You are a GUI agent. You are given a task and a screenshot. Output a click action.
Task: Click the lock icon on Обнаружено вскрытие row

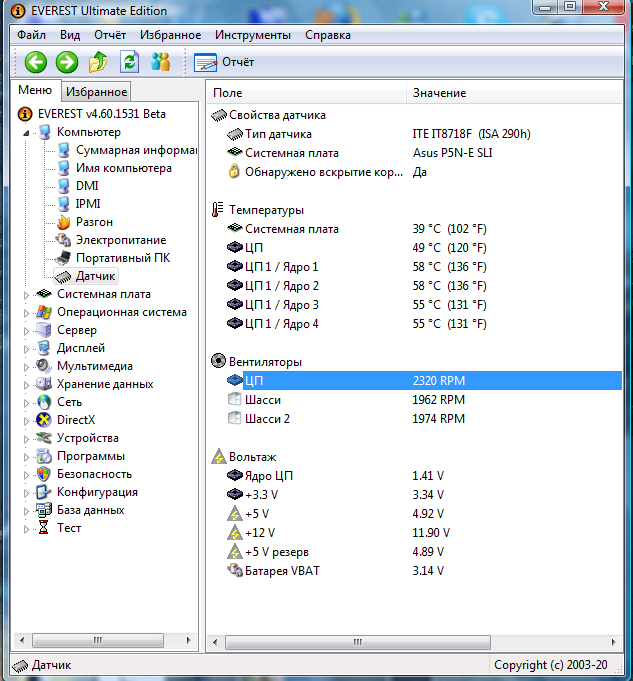[234, 171]
